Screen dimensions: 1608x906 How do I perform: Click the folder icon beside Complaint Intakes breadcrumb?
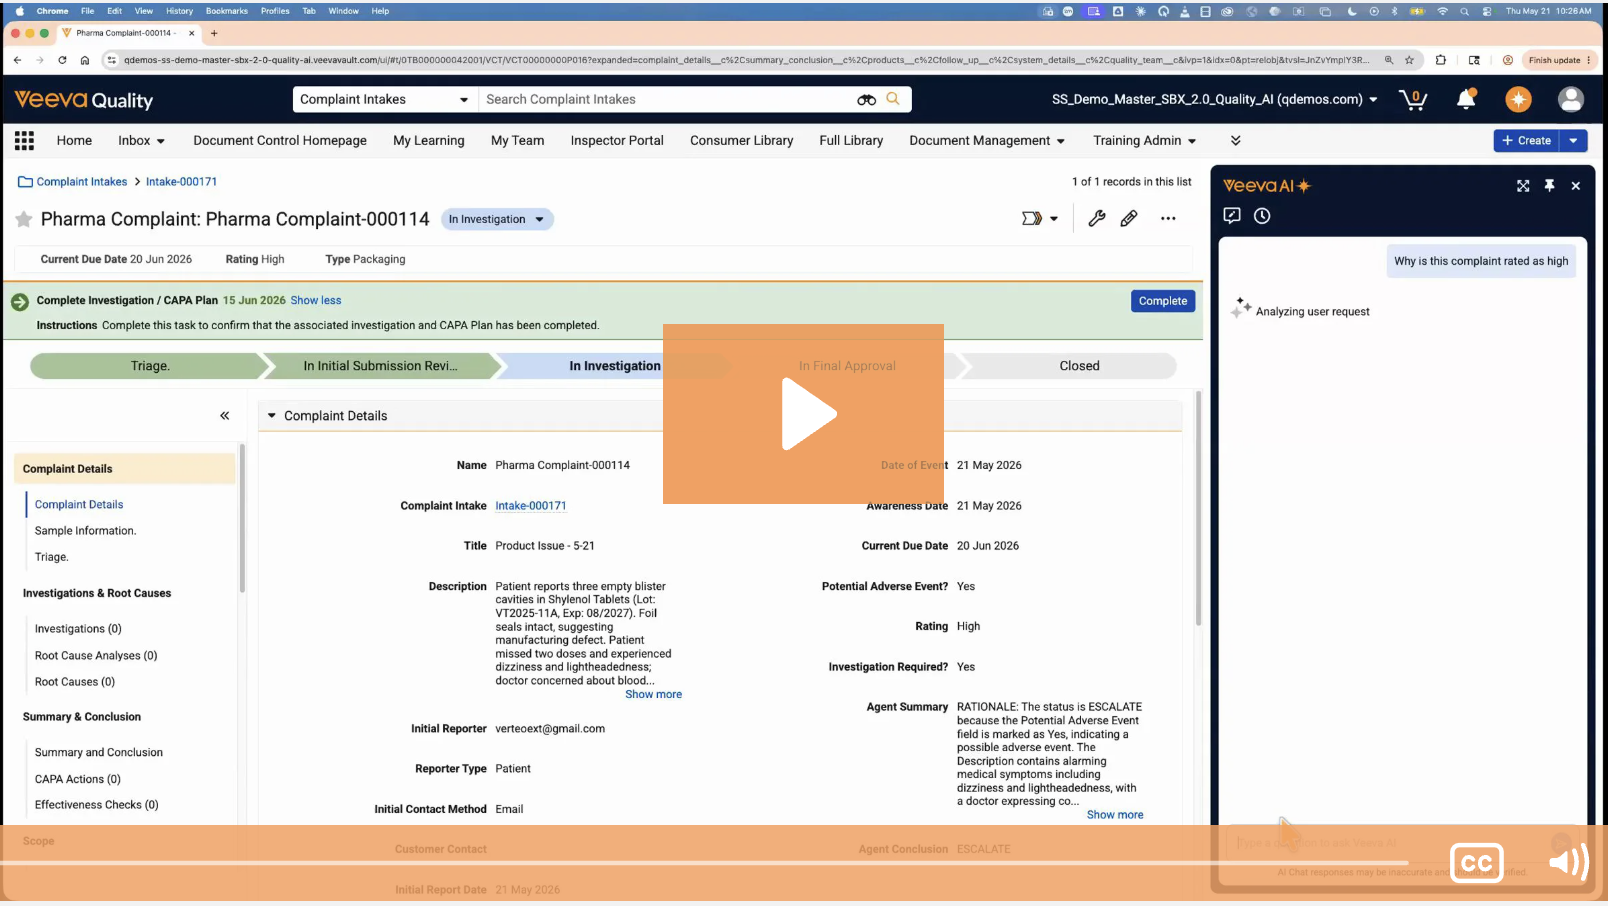pyautogui.click(x=26, y=182)
